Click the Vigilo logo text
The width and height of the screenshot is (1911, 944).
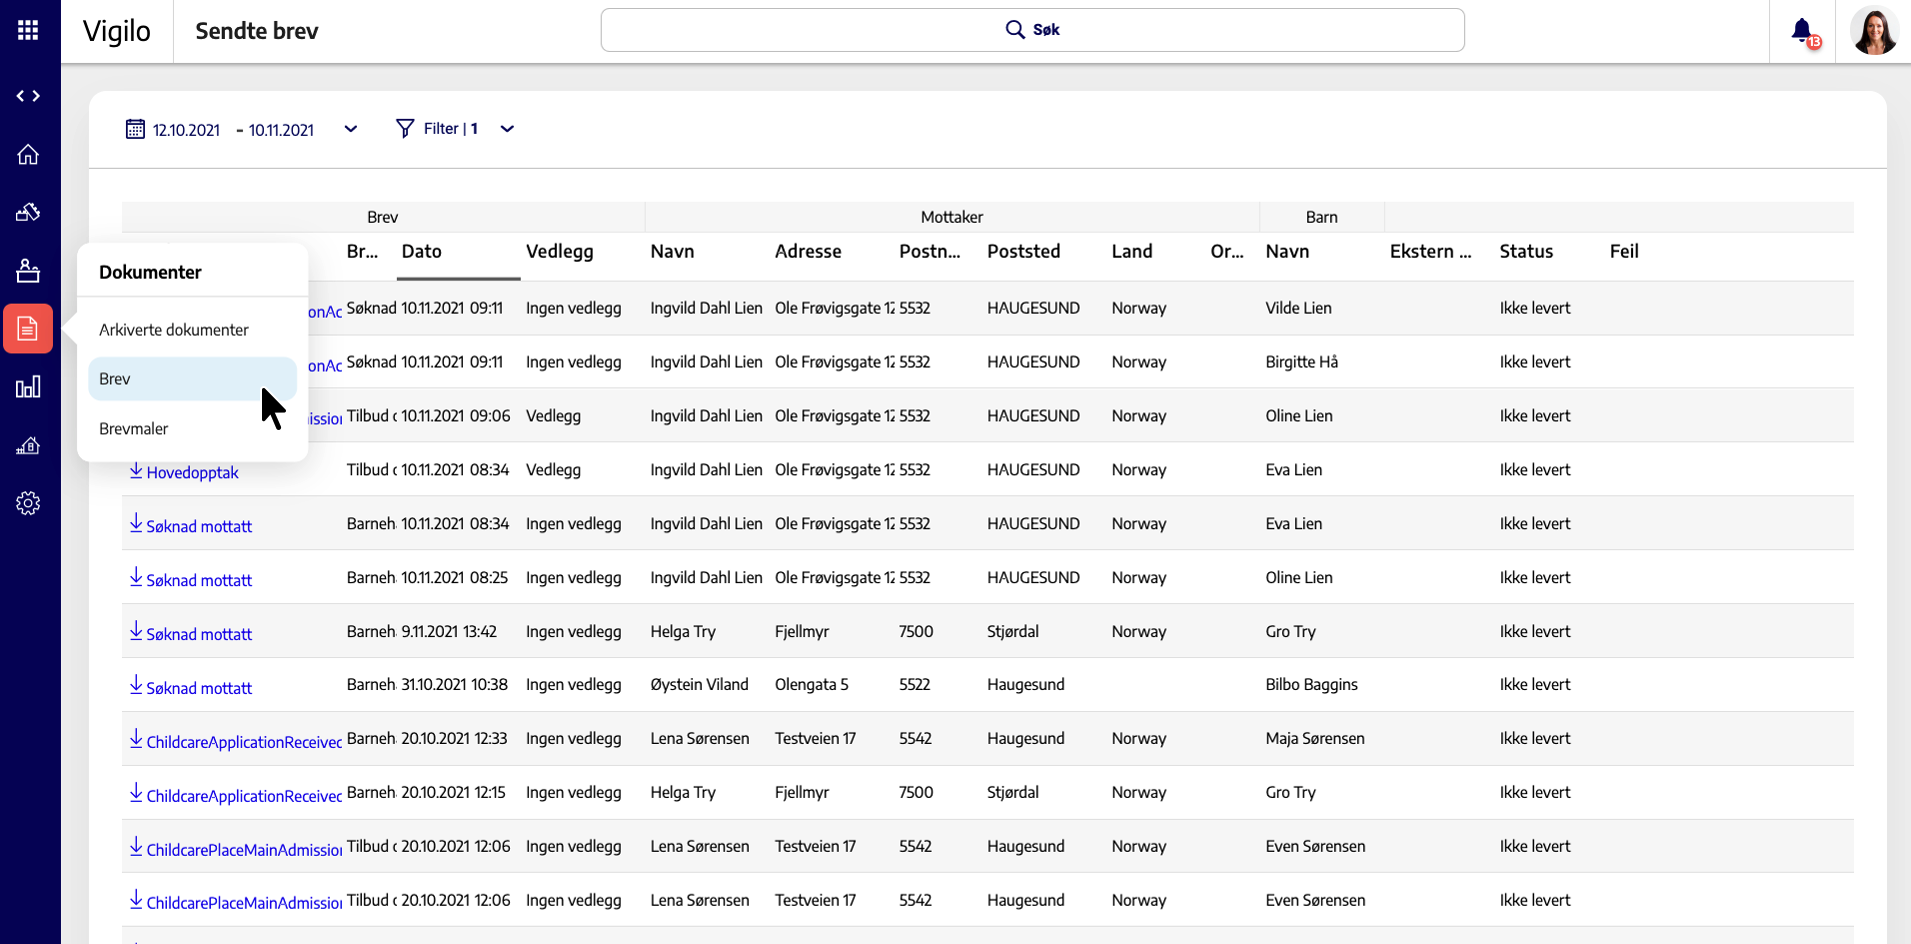117,31
